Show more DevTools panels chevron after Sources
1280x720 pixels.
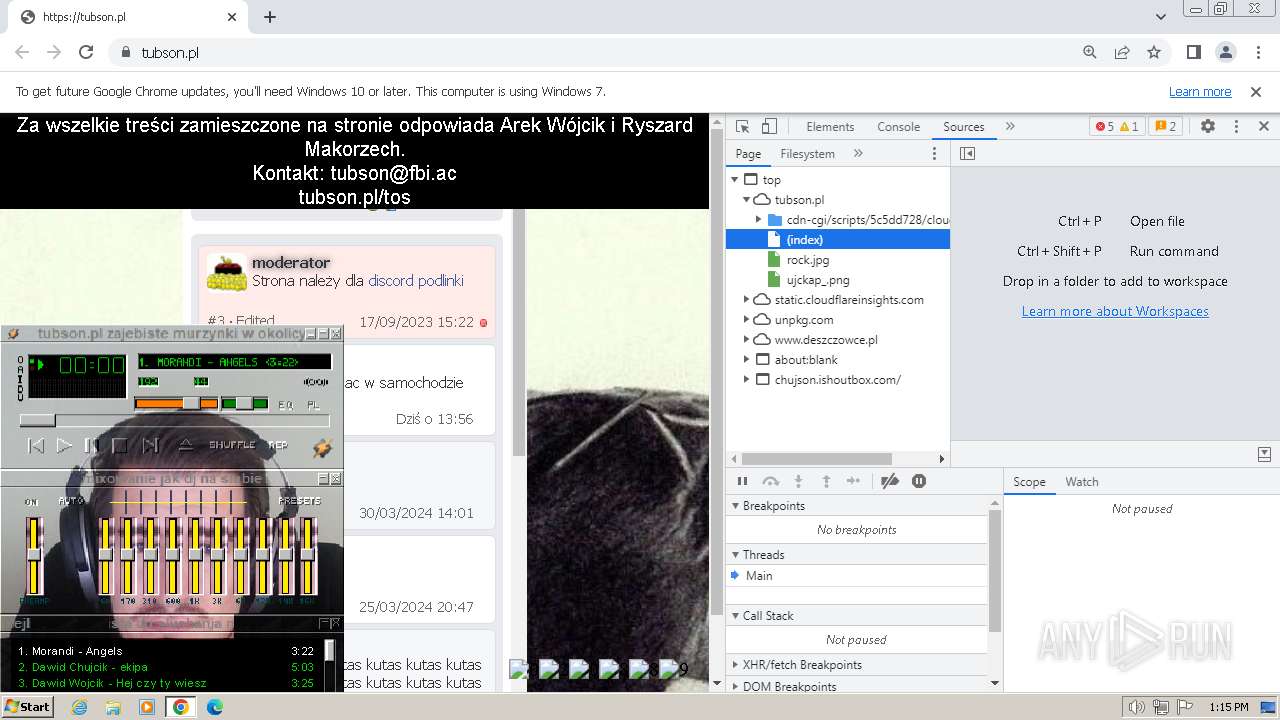pyautogui.click(x=1010, y=127)
